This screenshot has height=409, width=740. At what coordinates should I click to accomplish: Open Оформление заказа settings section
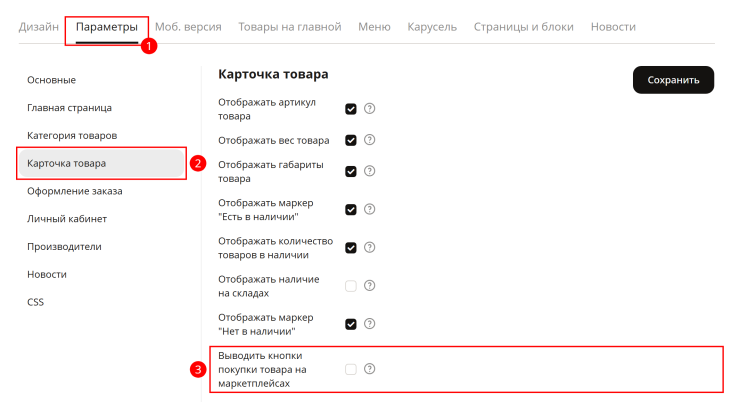click(x=75, y=191)
